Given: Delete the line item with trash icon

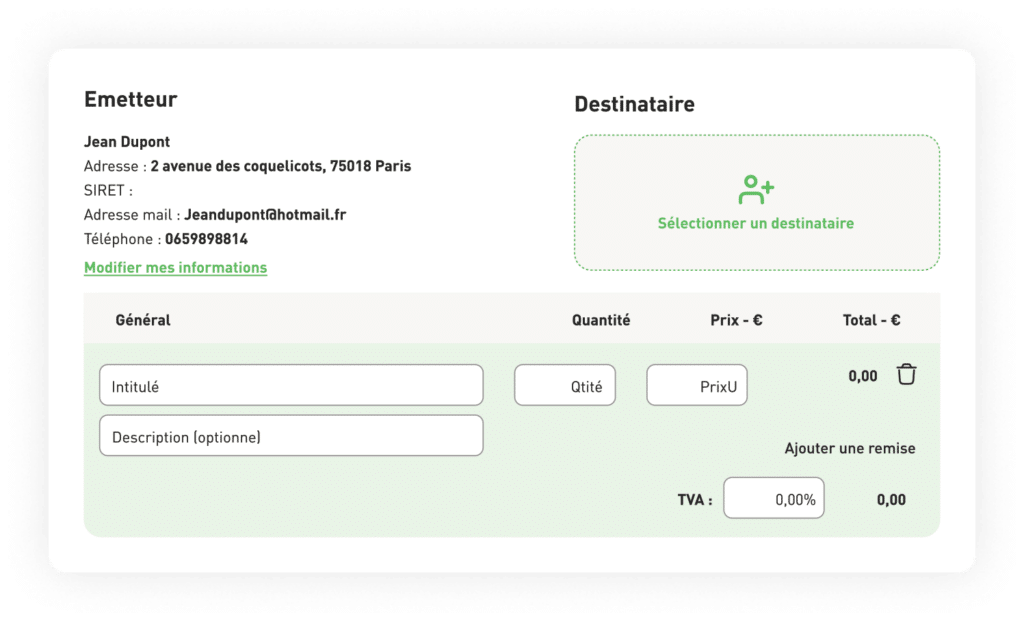Looking at the screenshot, I should (x=906, y=374).
